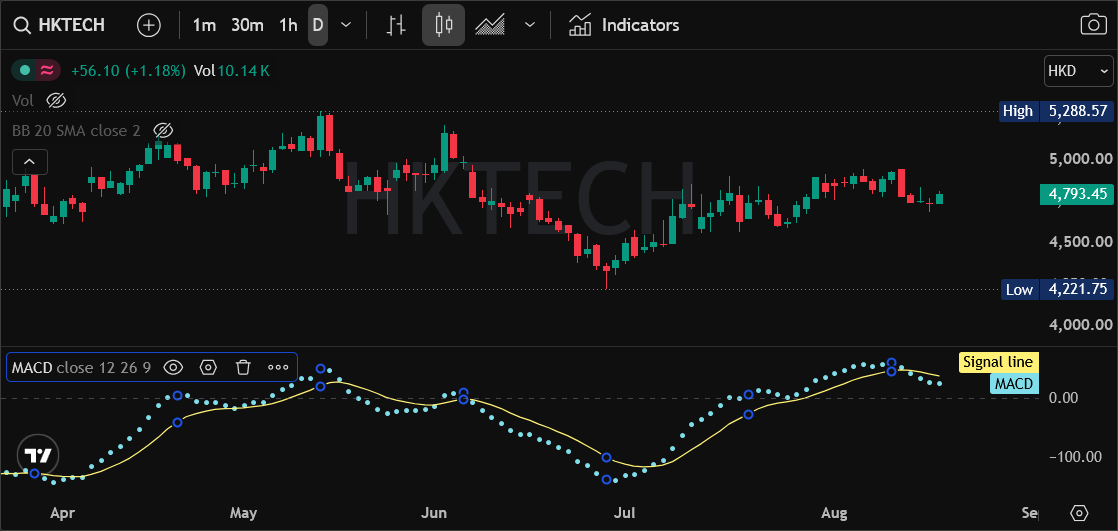The width and height of the screenshot is (1118, 531).
Task: Show the hidden BB 20 SMA indicator
Action: [x=163, y=130]
